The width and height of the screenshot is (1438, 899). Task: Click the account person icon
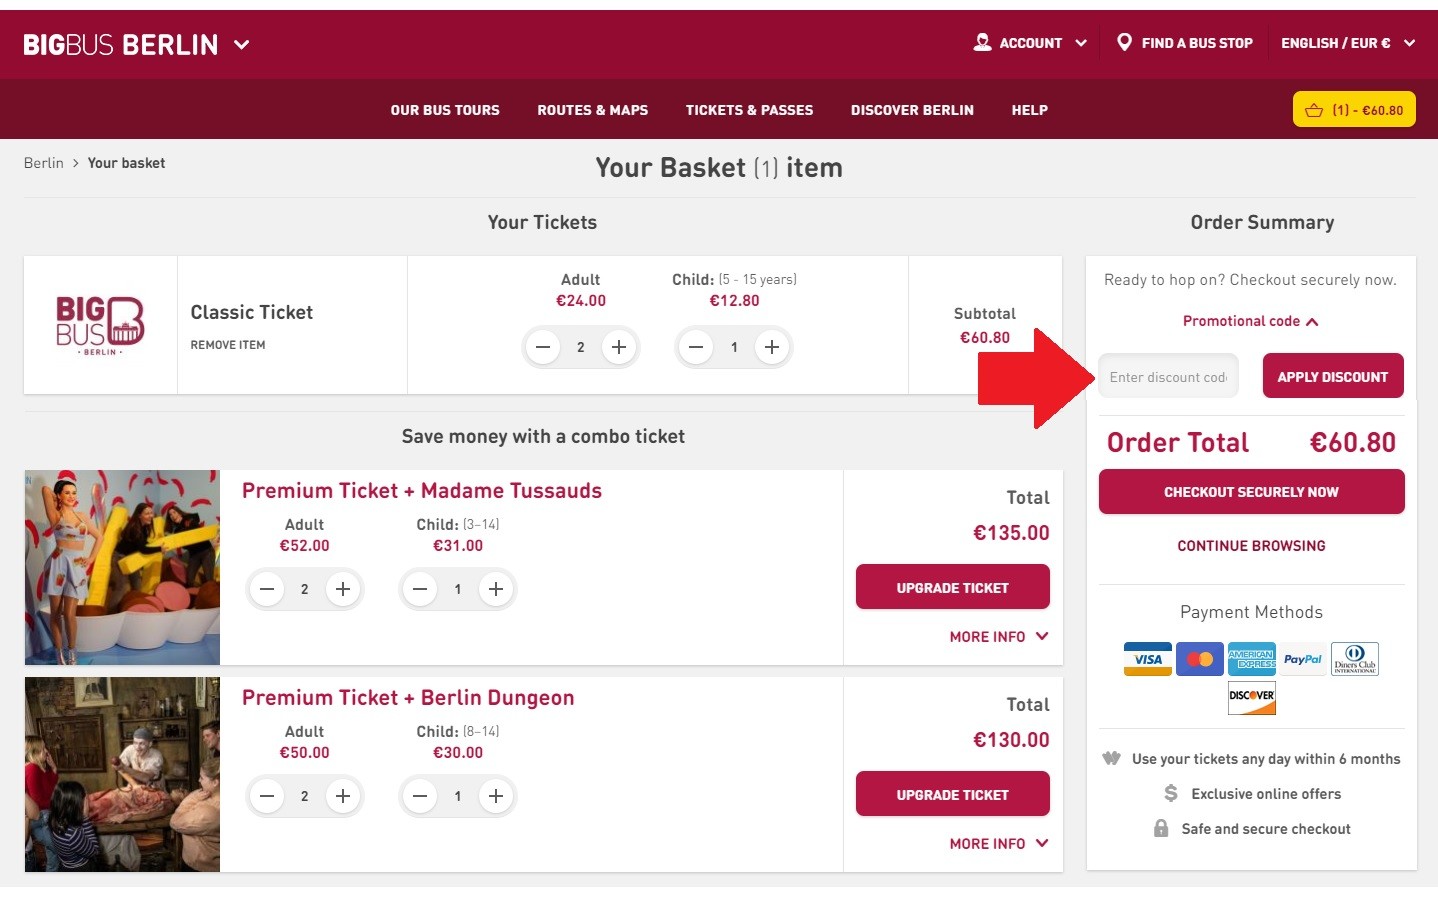(x=983, y=42)
